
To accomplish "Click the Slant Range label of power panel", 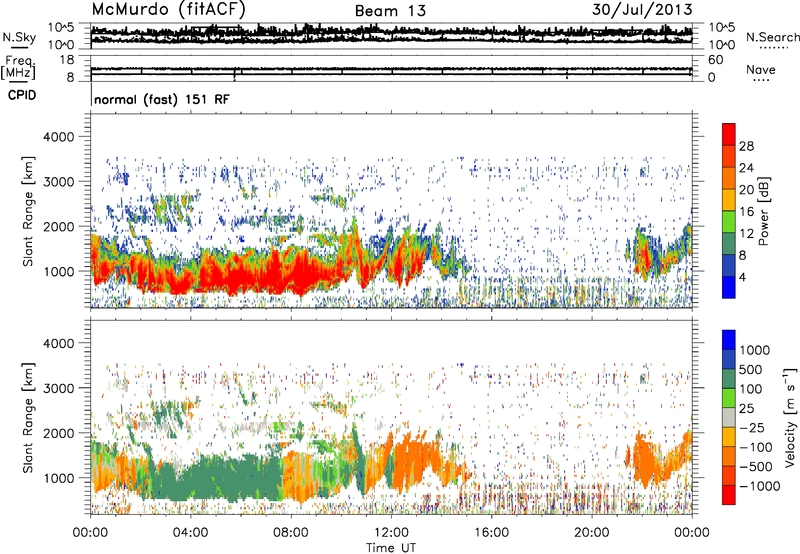I will (x=28, y=211).
